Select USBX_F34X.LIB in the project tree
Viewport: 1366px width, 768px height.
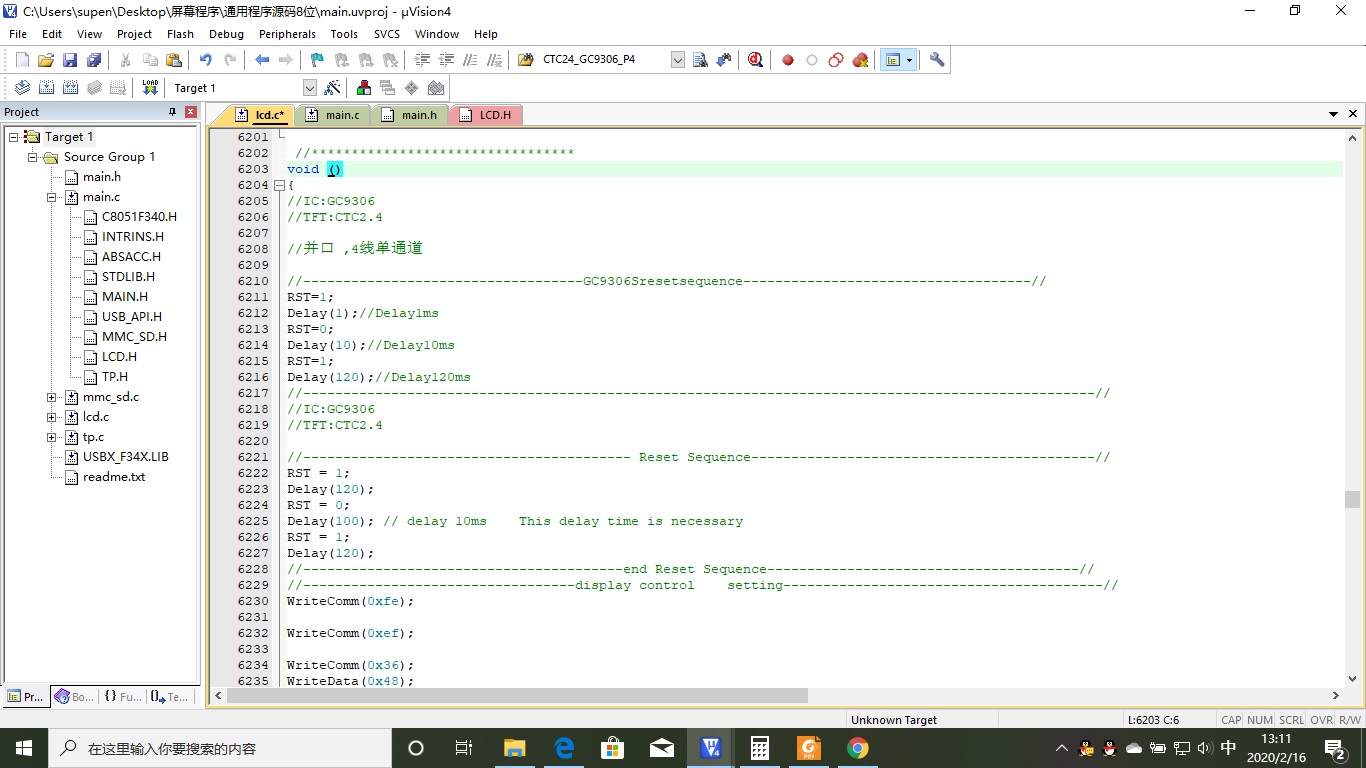pos(125,457)
